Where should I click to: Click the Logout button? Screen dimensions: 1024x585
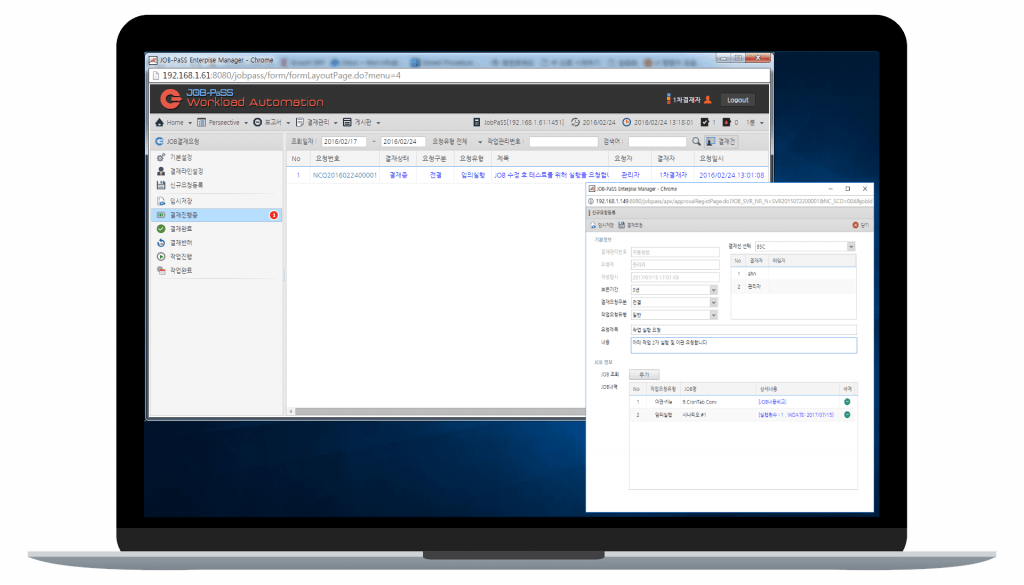[x=737, y=100]
